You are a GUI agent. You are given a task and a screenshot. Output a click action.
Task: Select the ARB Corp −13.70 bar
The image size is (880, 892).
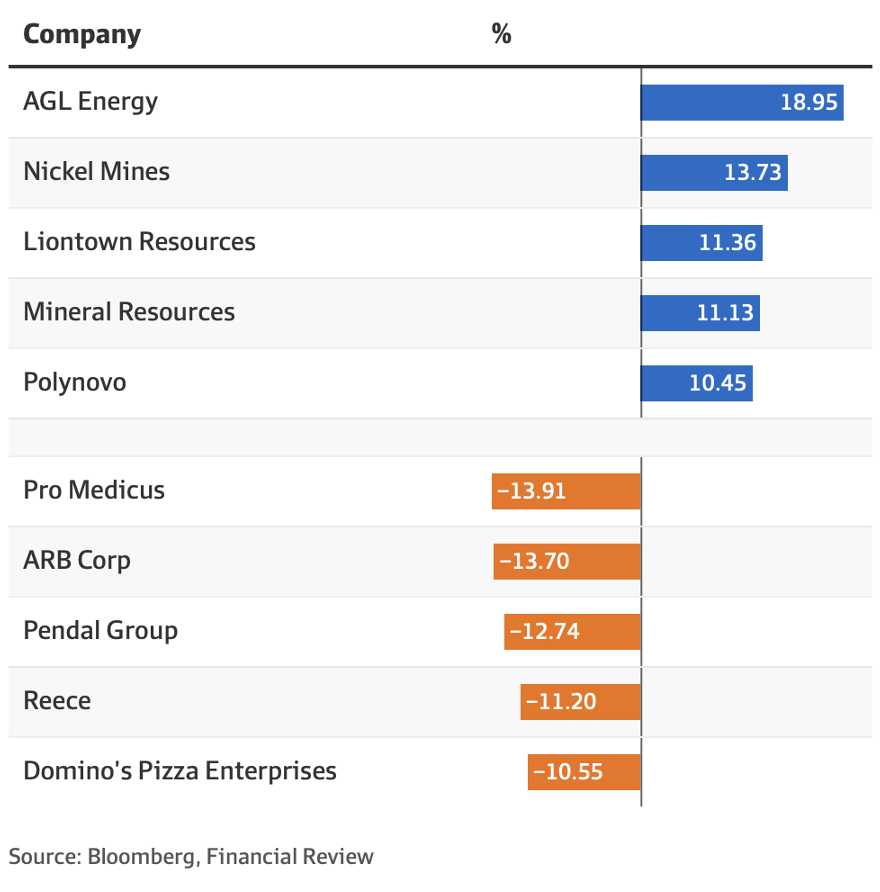pyautogui.click(x=567, y=561)
